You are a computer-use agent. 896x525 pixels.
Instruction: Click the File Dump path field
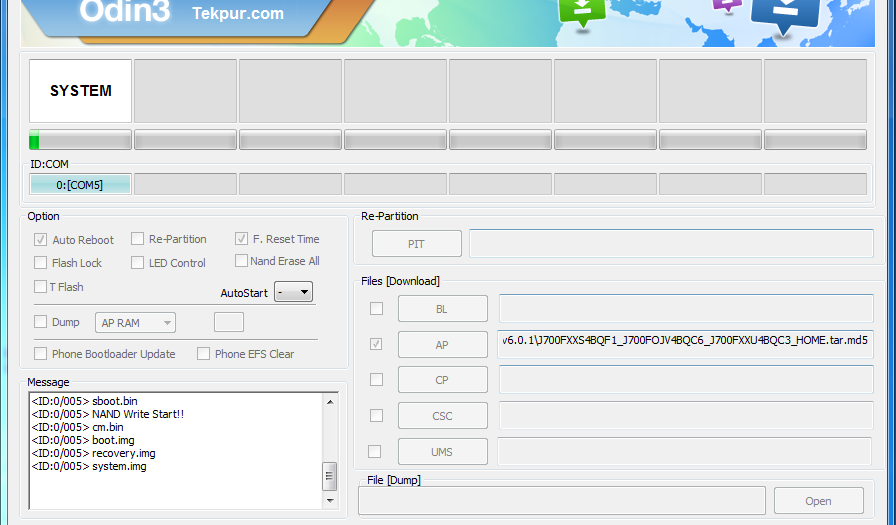(562, 501)
